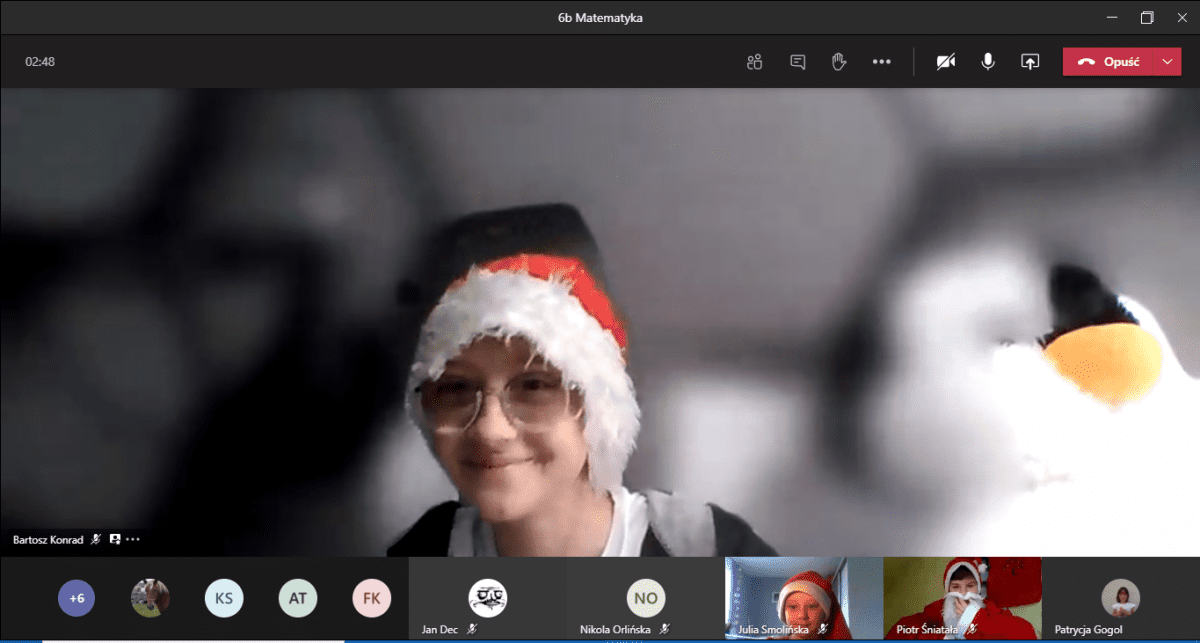Show the +6 additional participants
The height and width of the screenshot is (643, 1200).
77,599
